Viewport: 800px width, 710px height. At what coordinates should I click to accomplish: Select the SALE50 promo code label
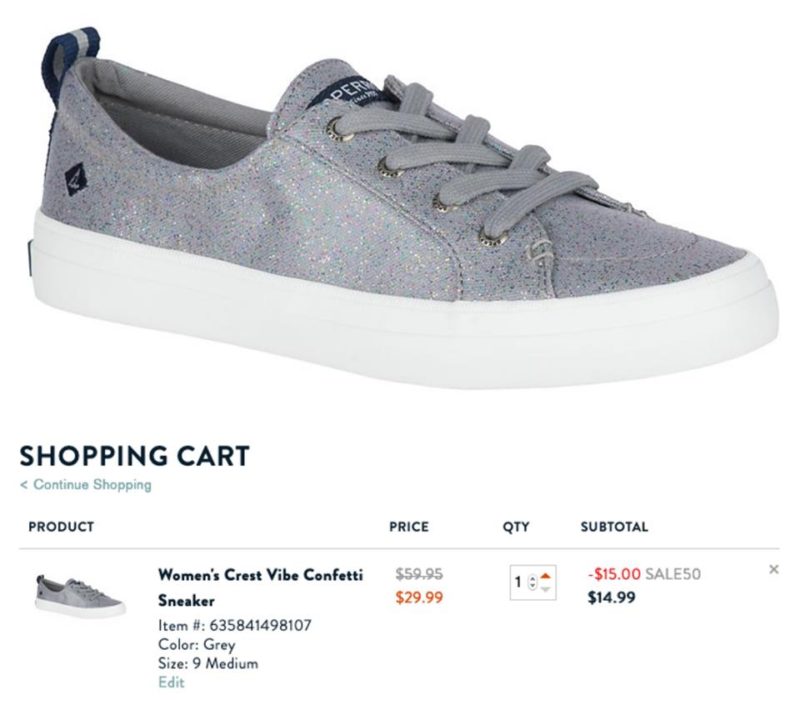click(672, 574)
